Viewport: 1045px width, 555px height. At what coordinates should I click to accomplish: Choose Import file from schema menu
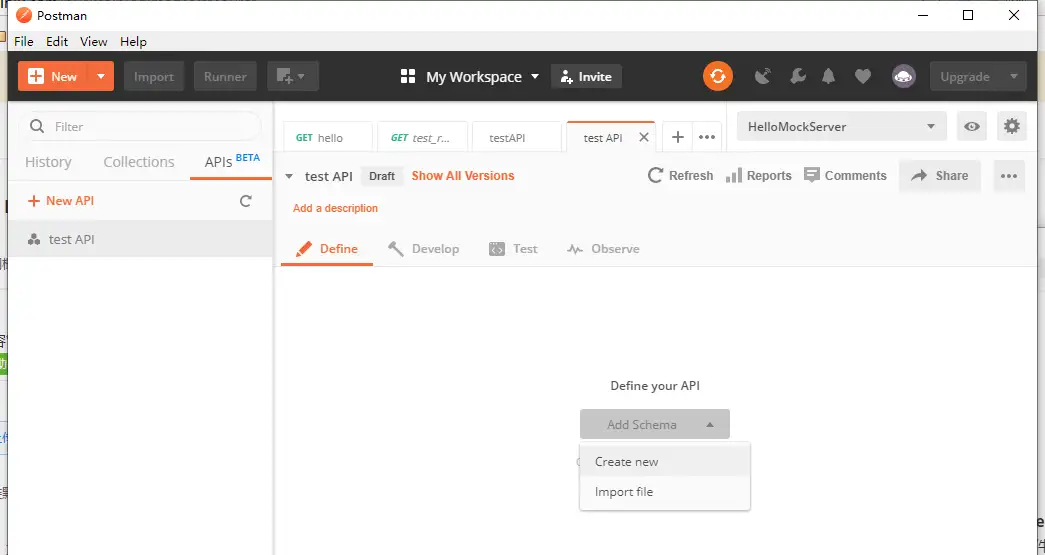tap(624, 492)
